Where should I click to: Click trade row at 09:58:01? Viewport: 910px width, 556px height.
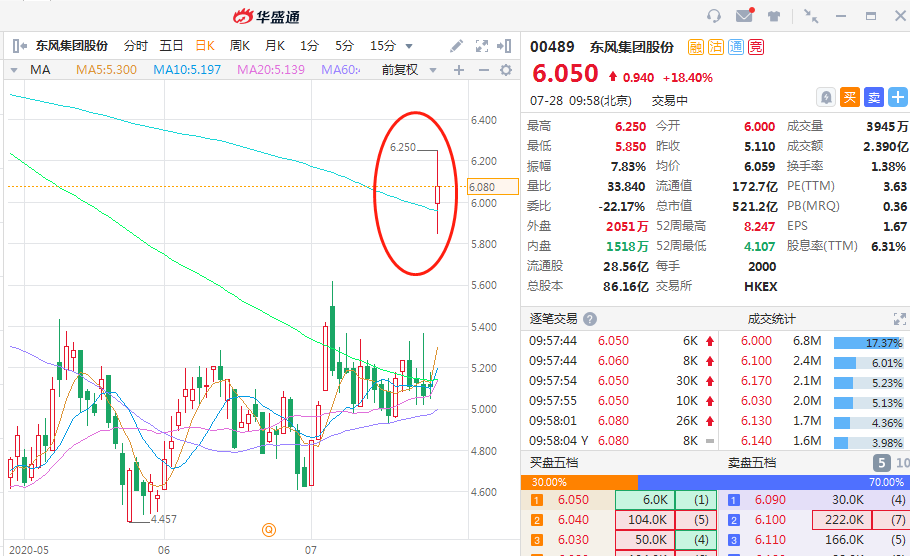coord(620,421)
